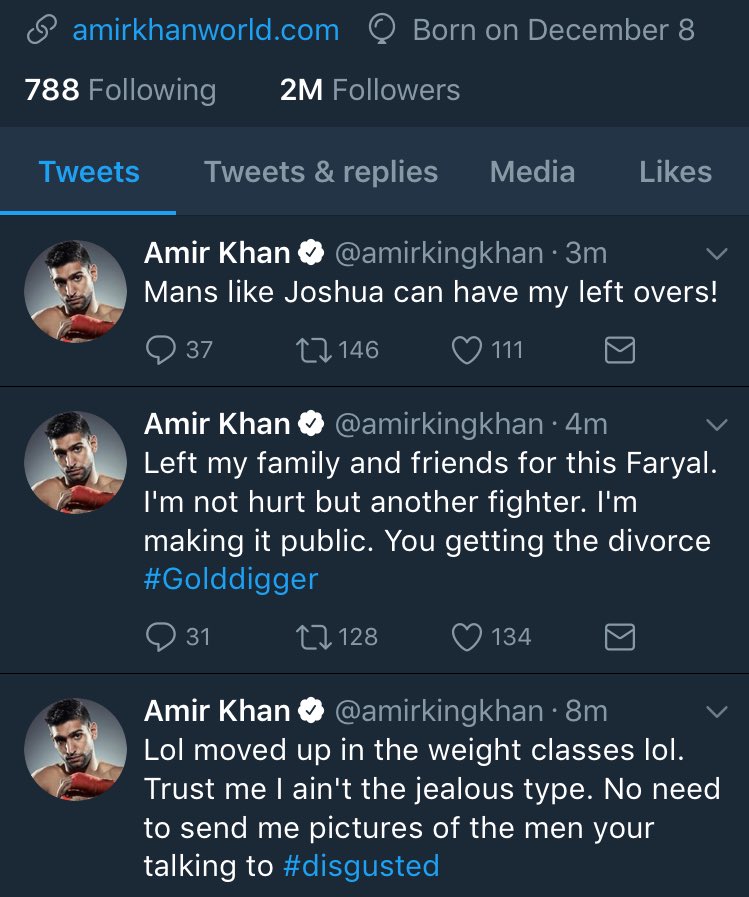Show more options for the 8m tweet
The image size is (749, 897).
pyautogui.click(x=716, y=712)
